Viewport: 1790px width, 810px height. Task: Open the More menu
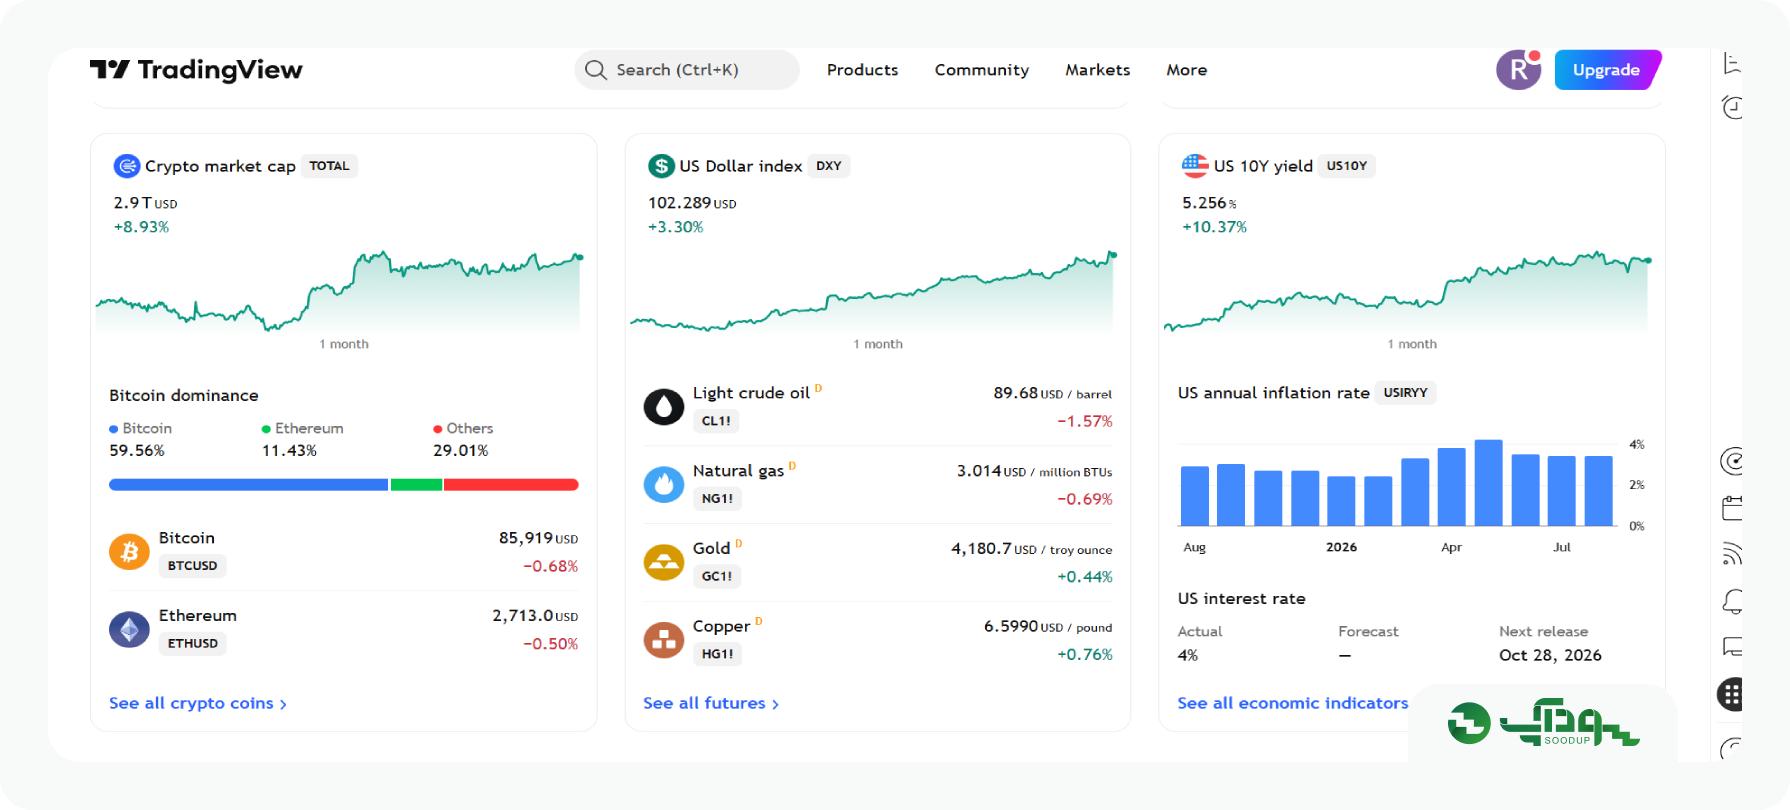[1187, 70]
